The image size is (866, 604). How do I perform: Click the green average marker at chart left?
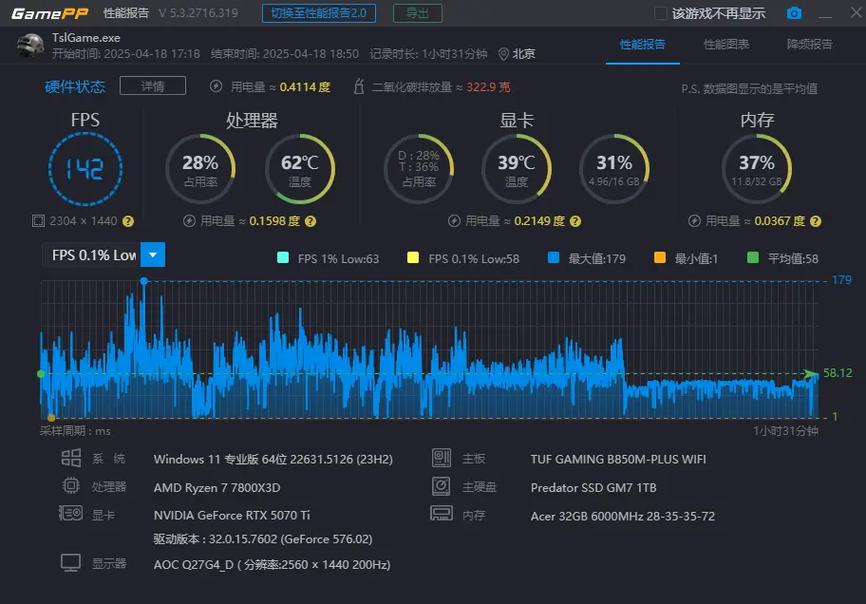[x=41, y=374]
